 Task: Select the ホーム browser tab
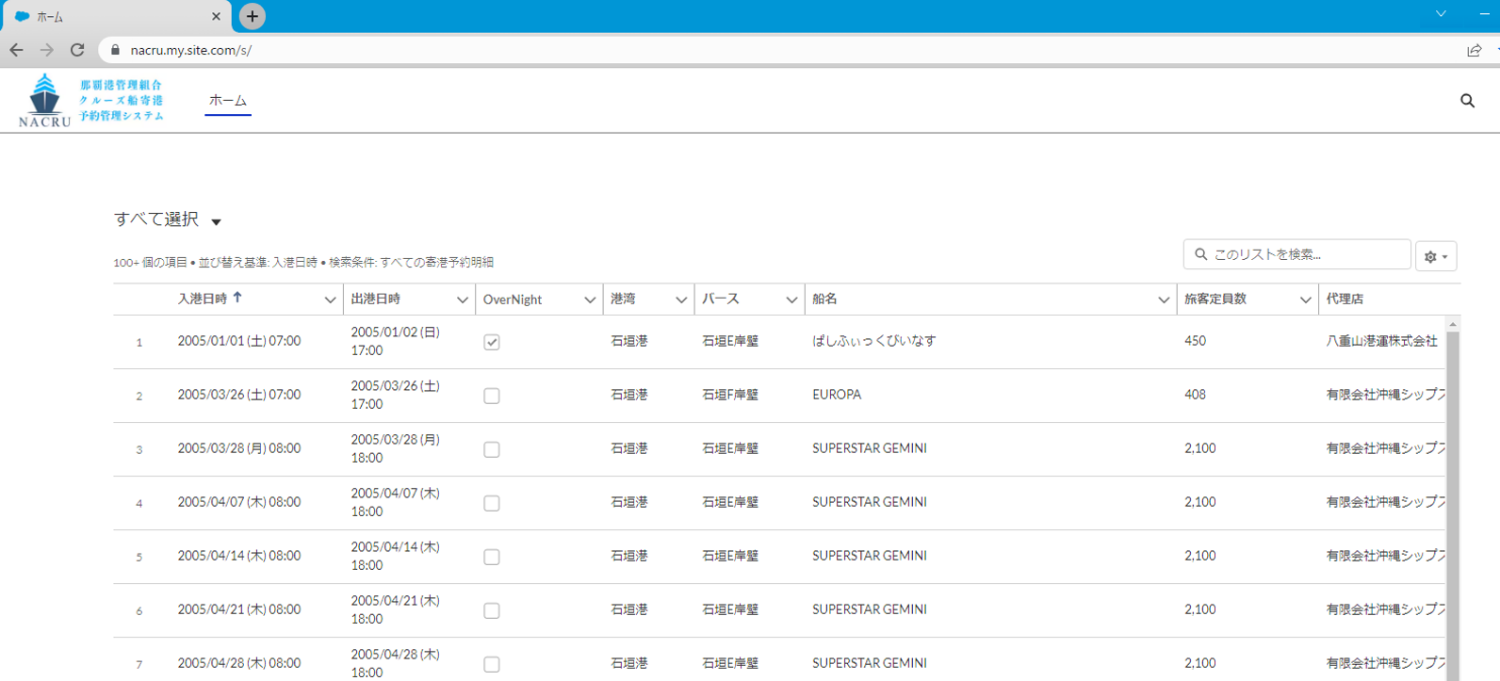[116, 17]
